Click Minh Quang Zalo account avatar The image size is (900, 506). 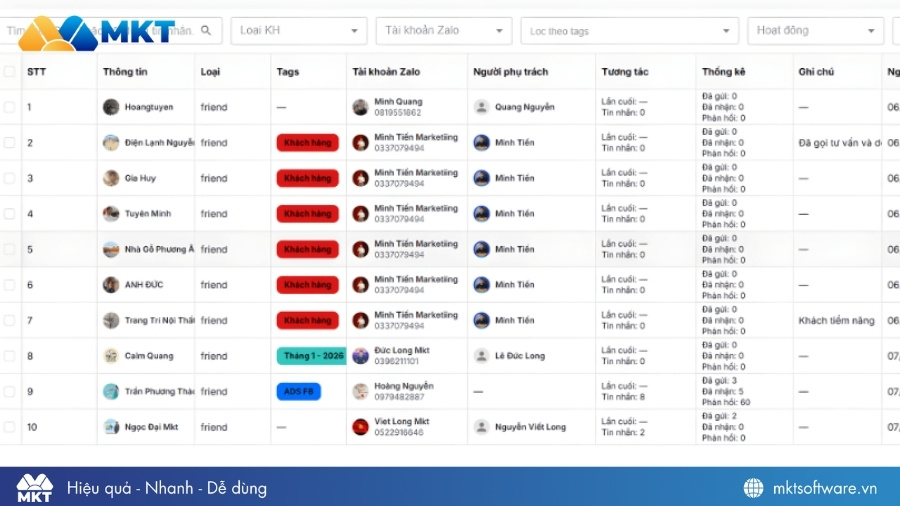pos(360,107)
